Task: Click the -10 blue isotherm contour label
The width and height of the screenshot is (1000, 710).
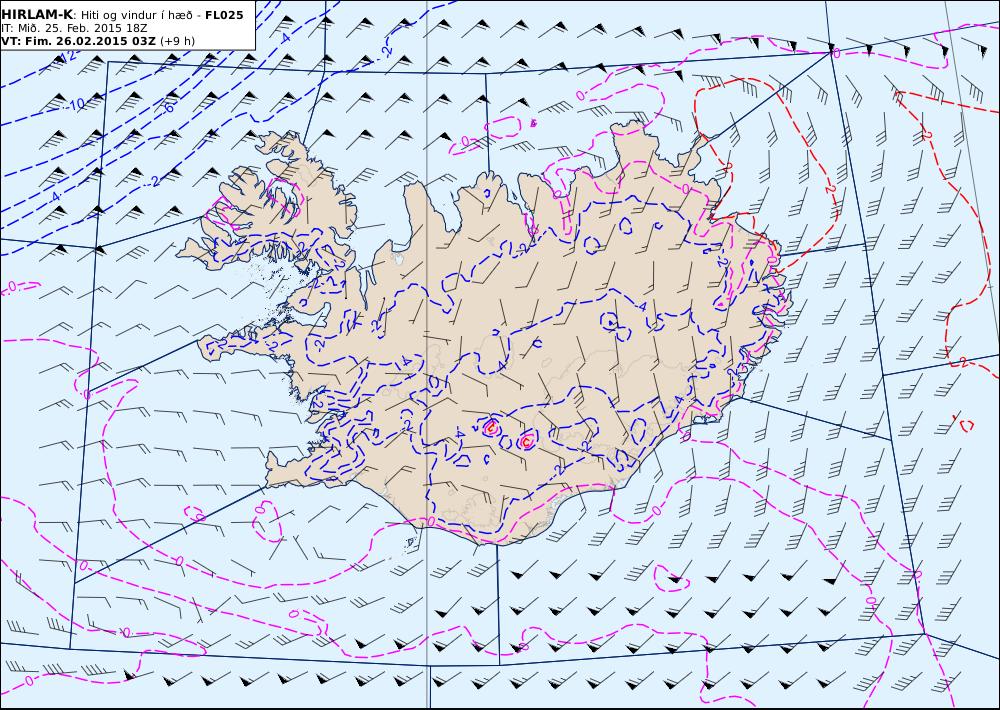Action: tap(76, 104)
